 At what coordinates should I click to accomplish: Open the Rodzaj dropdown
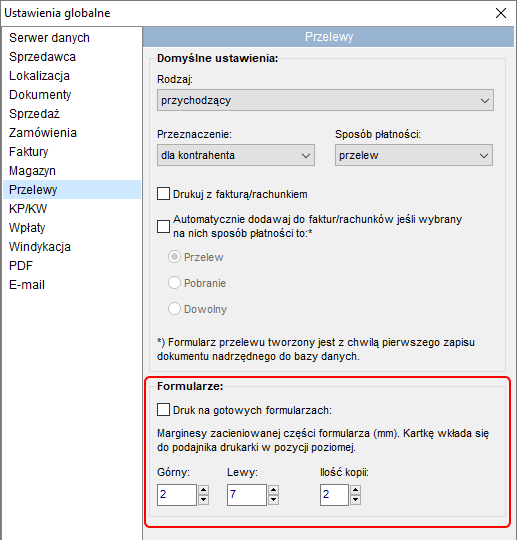point(325,100)
